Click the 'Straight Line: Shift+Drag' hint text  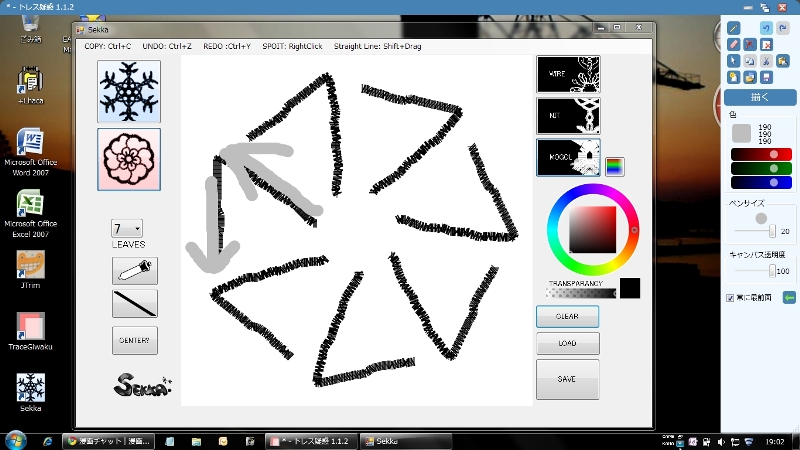coord(378,46)
